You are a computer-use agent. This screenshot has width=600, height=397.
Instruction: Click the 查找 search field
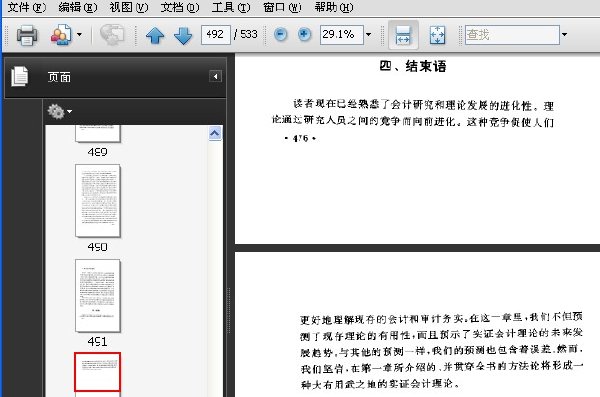point(512,35)
